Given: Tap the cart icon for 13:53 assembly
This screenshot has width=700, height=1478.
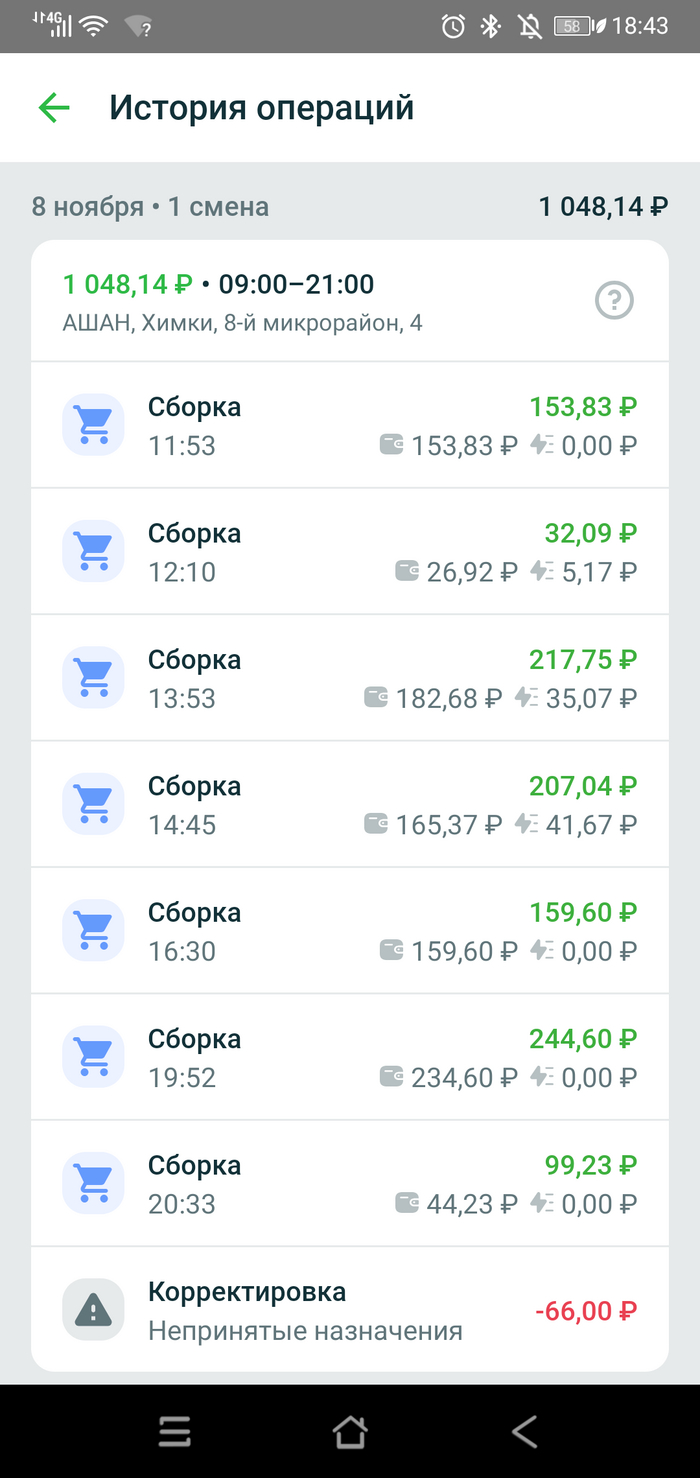Looking at the screenshot, I should click(94, 678).
